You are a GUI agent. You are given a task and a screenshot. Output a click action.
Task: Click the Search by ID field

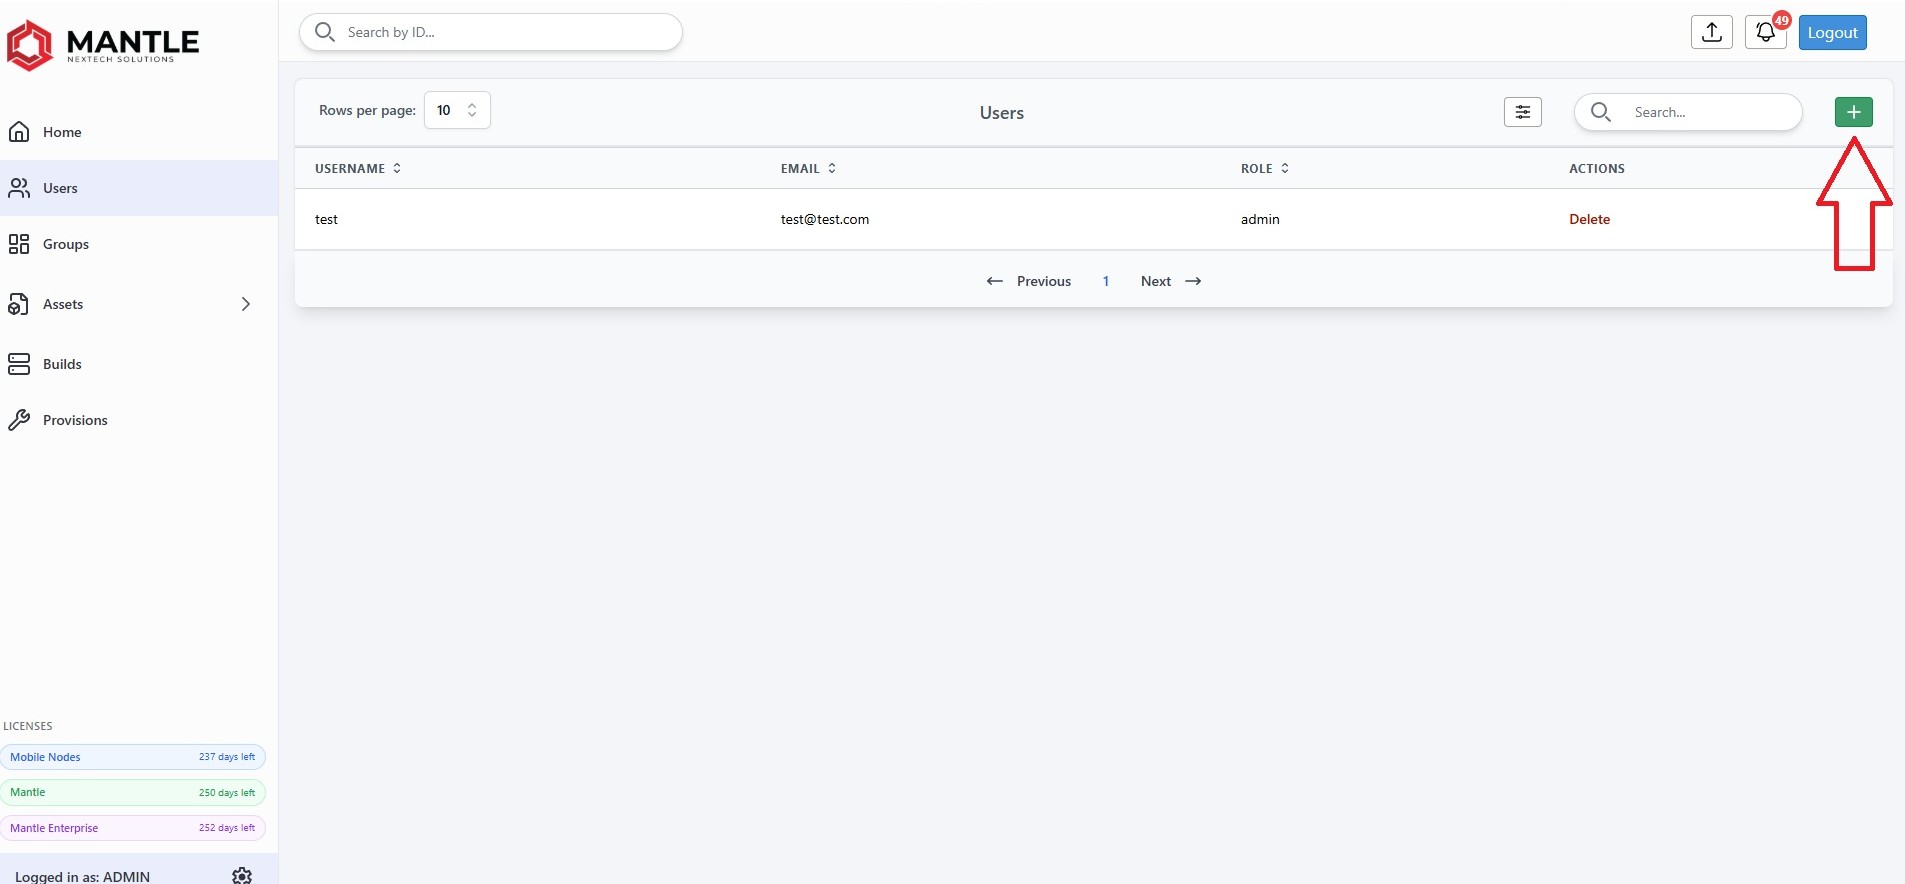pyautogui.click(x=491, y=32)
